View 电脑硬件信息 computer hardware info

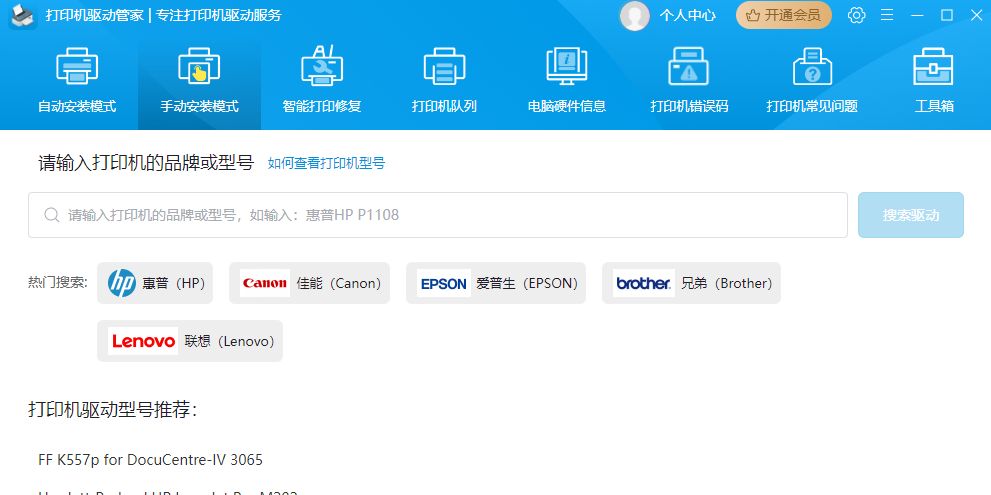point(566,82)
